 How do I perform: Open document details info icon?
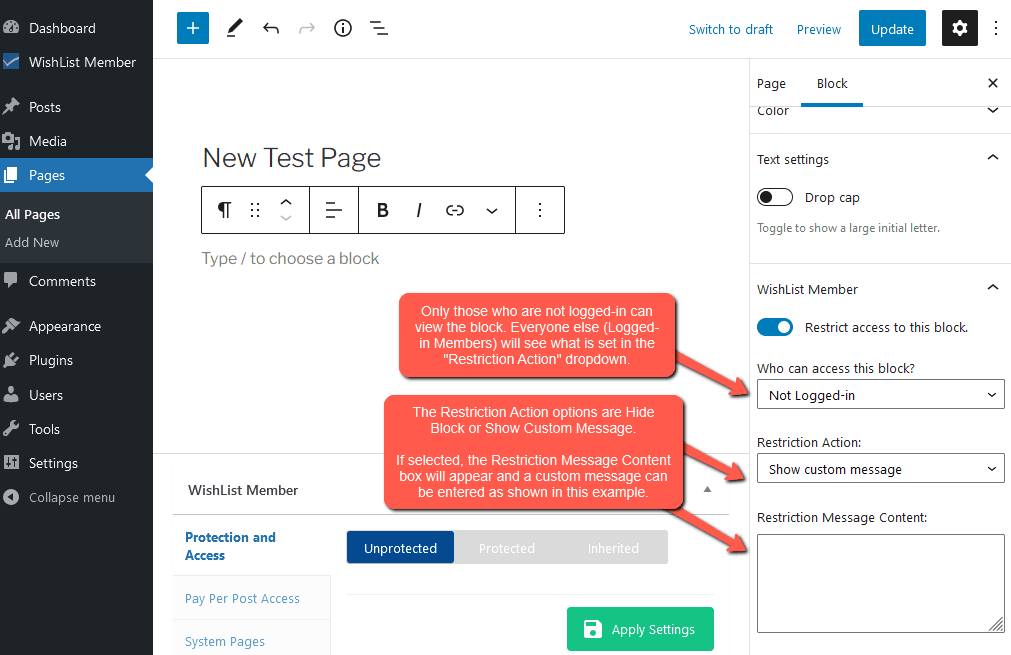point(343,28)
